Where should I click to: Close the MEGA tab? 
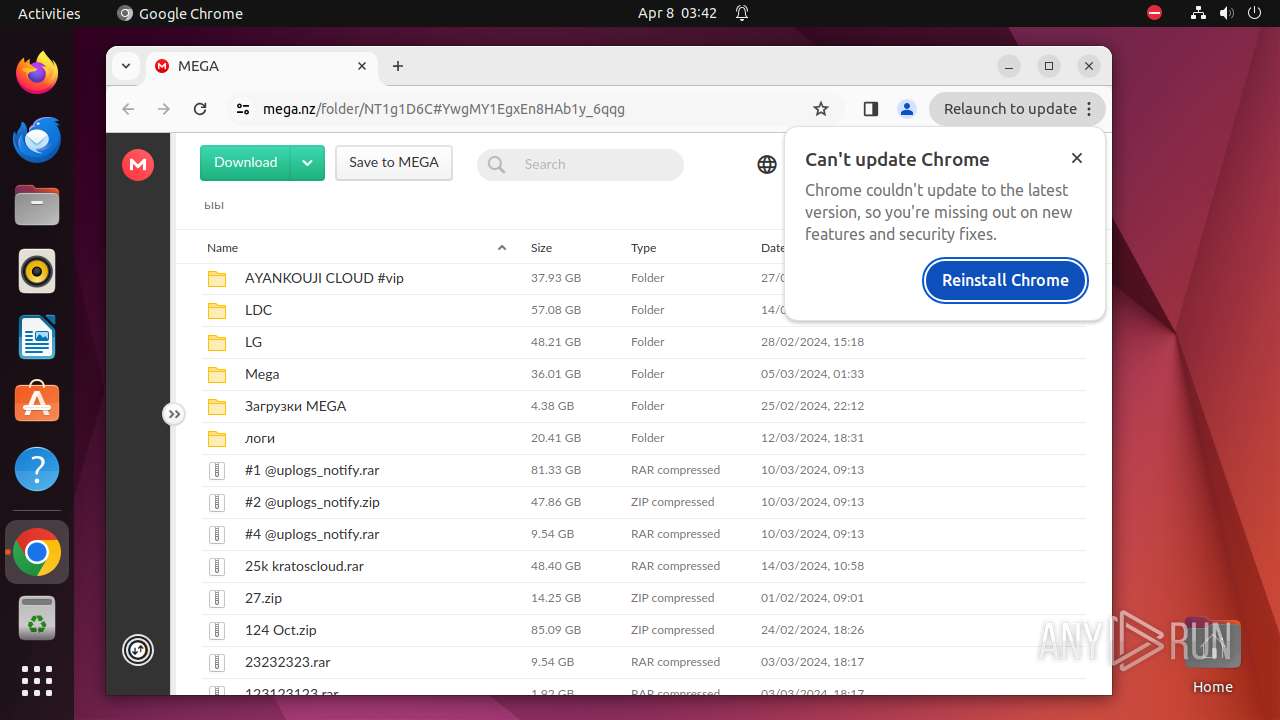(362, 66)
